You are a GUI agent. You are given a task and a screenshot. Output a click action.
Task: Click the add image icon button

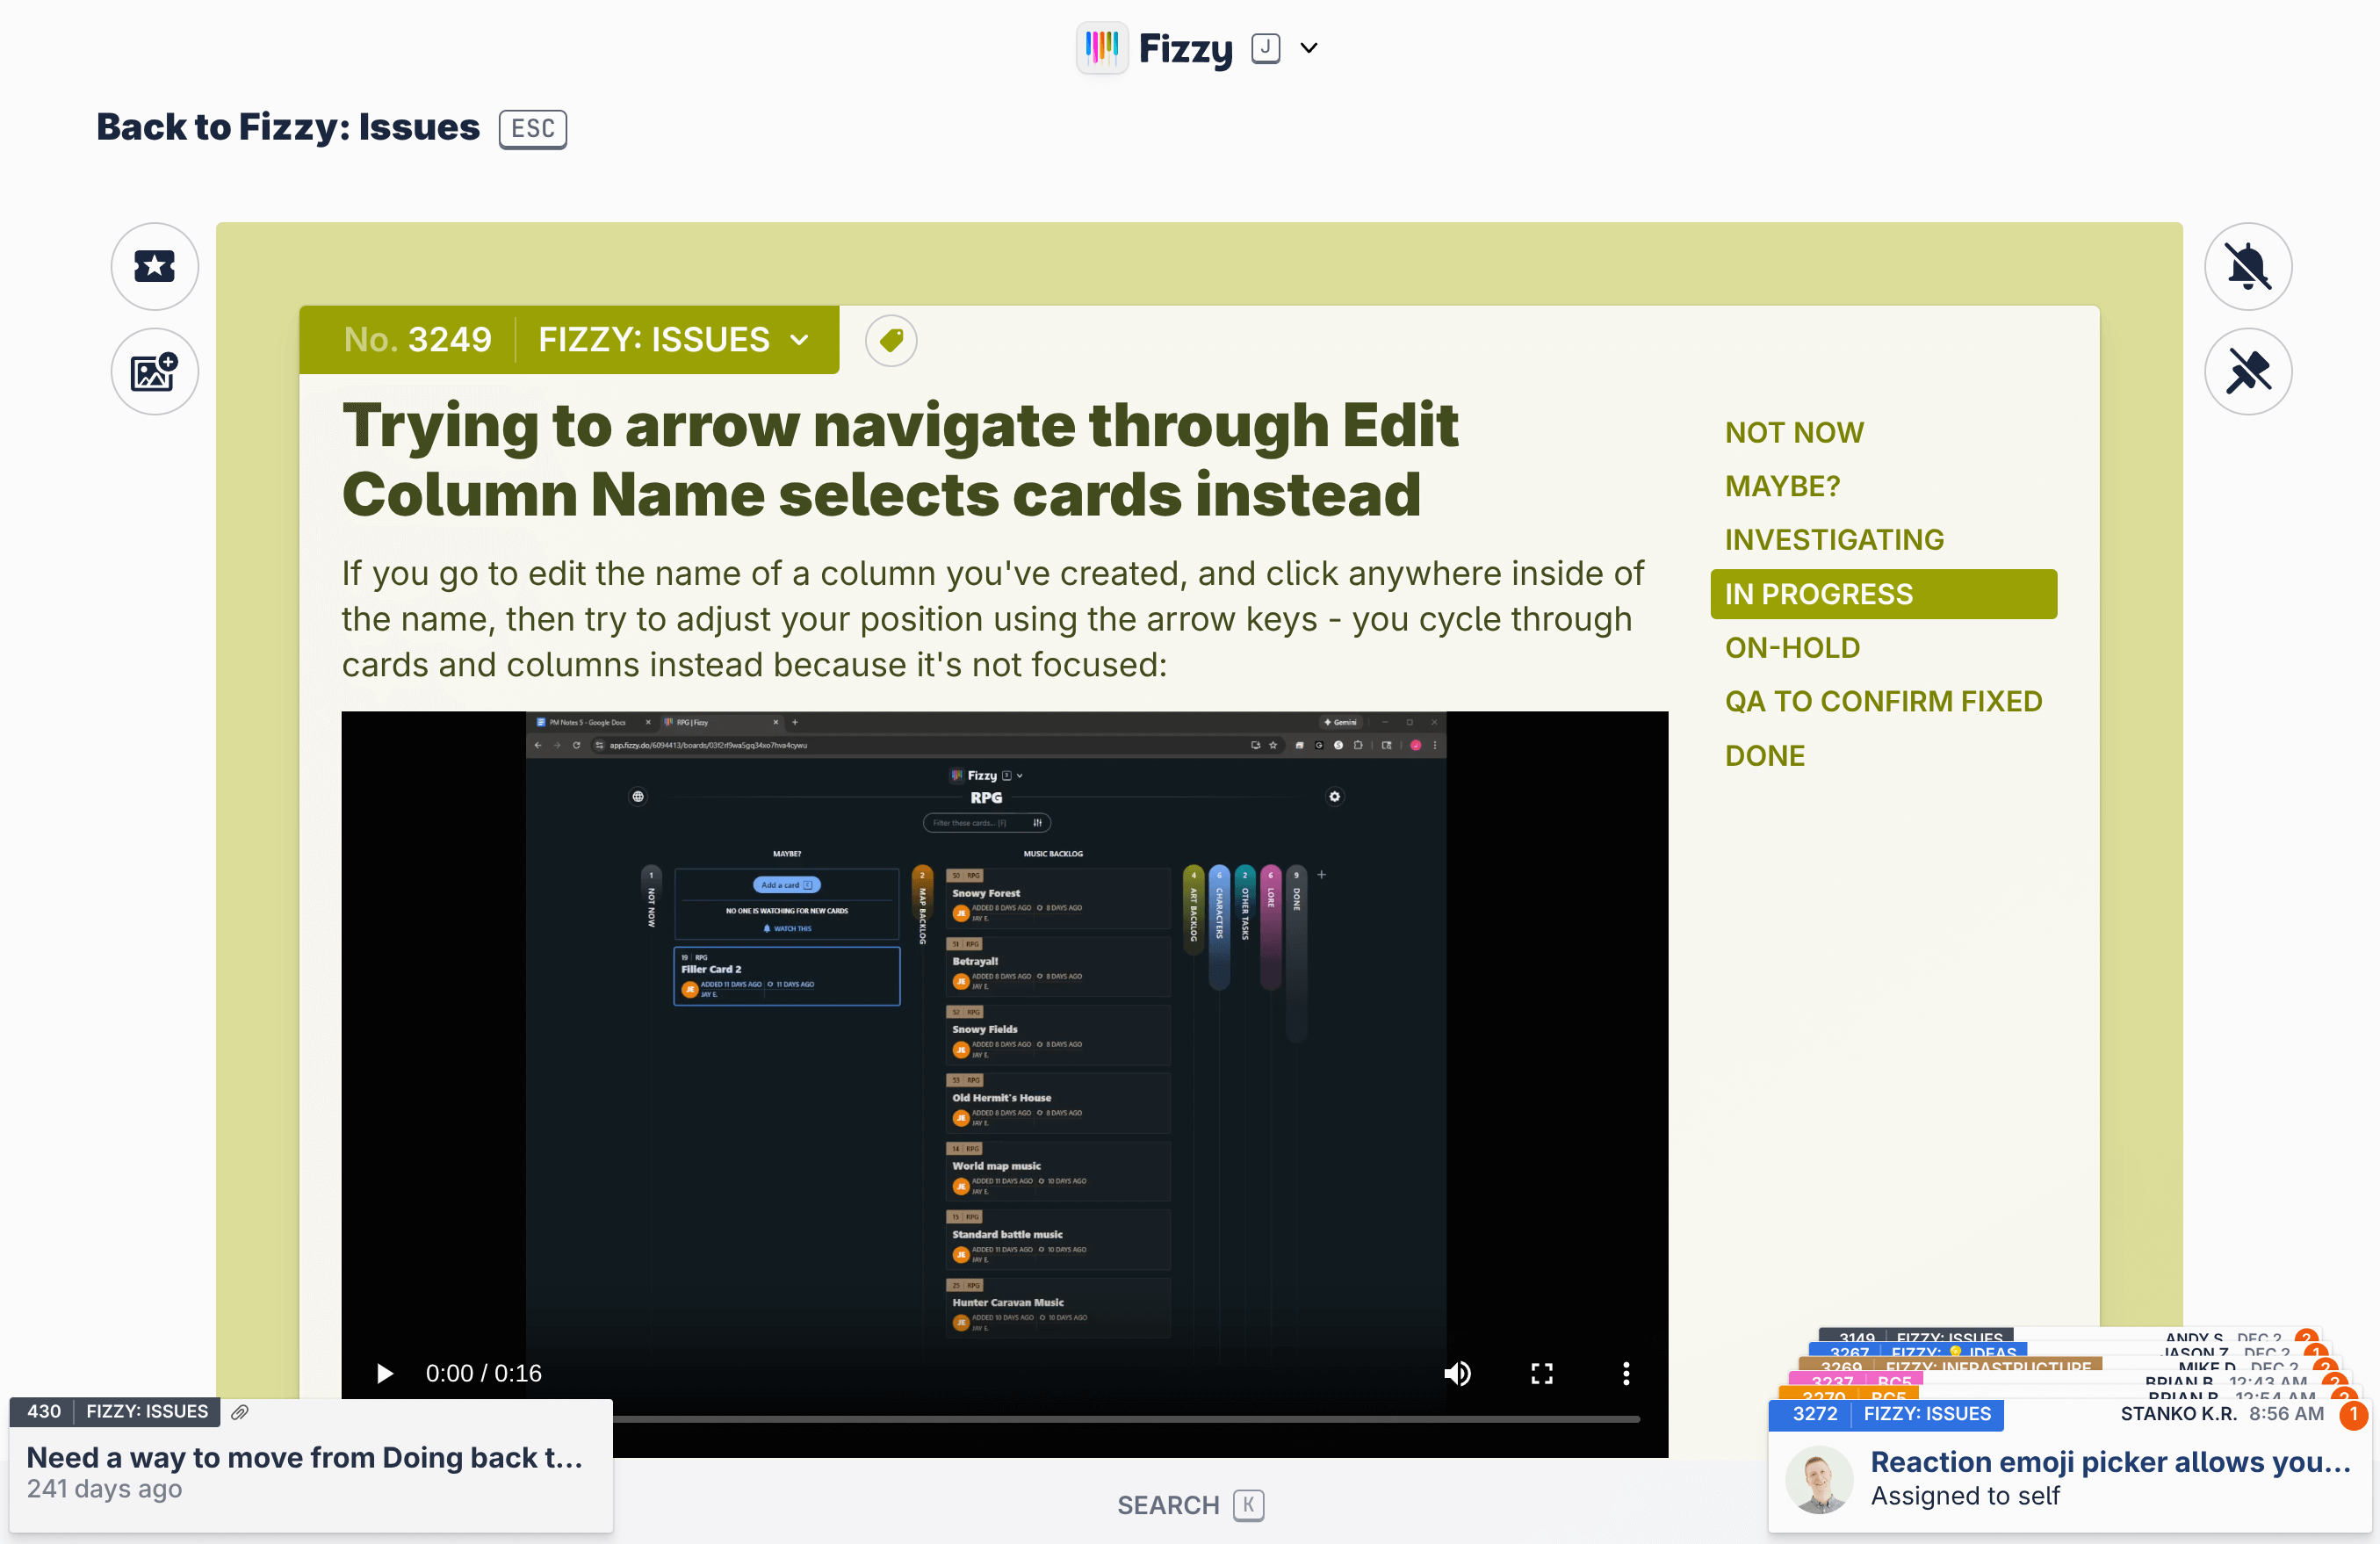click(x=154, y=372)
